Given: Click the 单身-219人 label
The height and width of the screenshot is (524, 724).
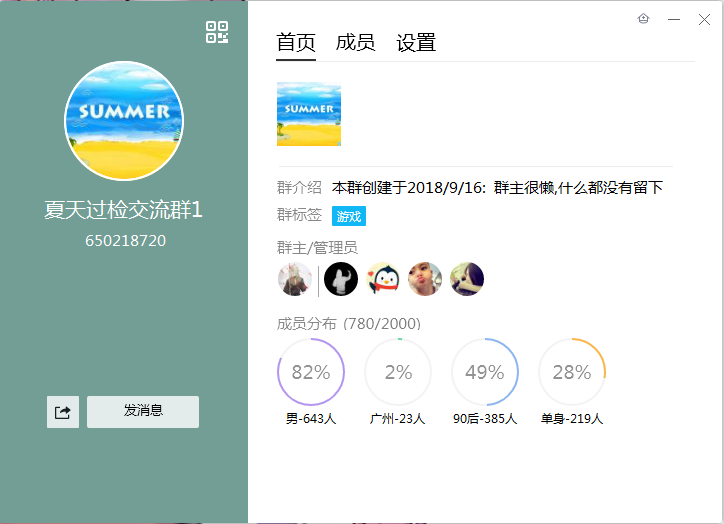Looking at the screenshot, I should pos(572,419).
